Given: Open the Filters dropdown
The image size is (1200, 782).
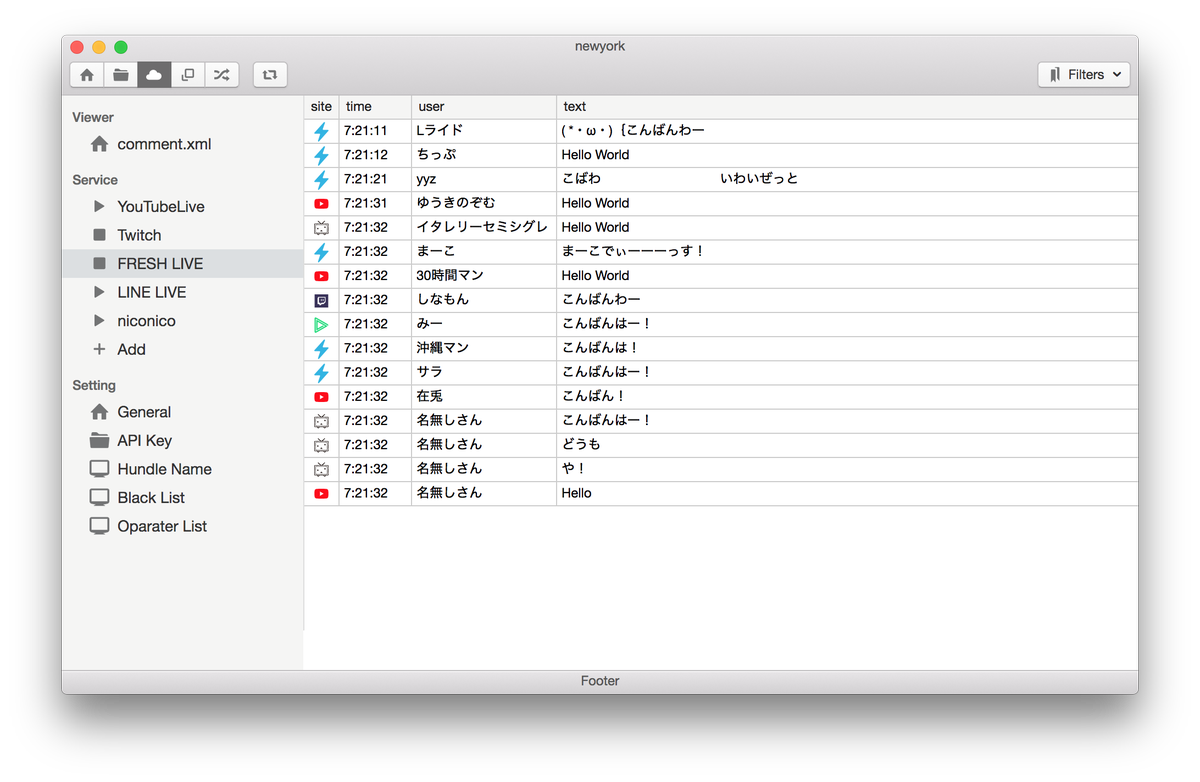Looking at the screenshot, I should 1084,75.
